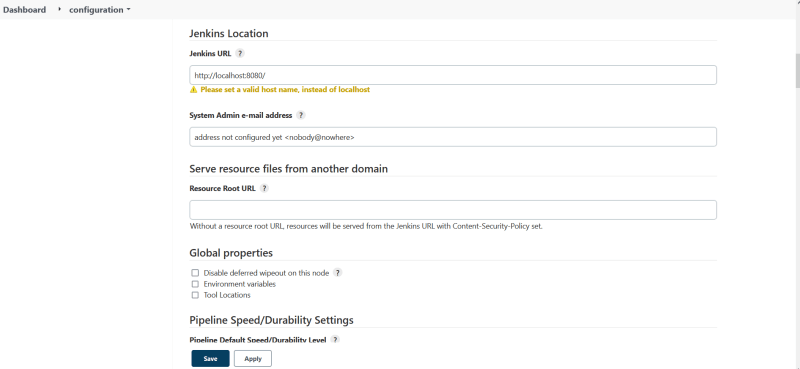Focus the System Admin e-mail address field
The image size is (800, 369).
click(453, 137)
